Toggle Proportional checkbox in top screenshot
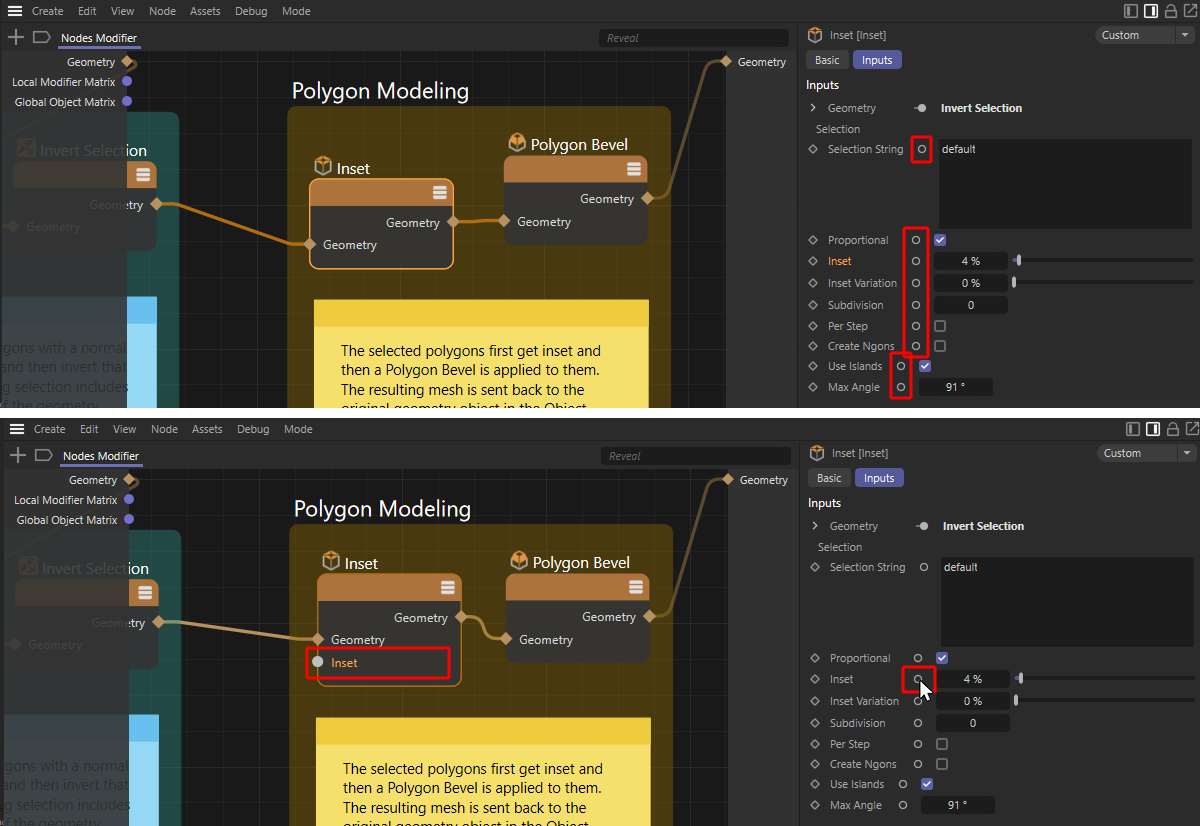The height and width of the screenshot is (826, 1200). pos(940,240)
